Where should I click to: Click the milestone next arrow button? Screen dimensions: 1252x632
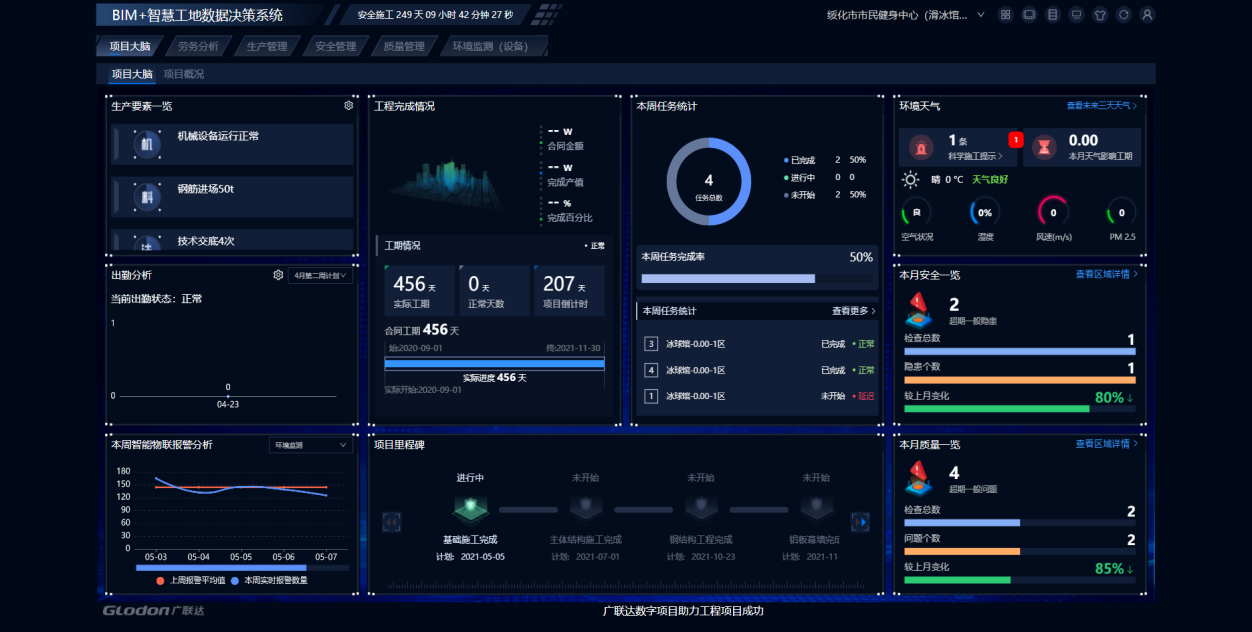click(x=859, y=522)
